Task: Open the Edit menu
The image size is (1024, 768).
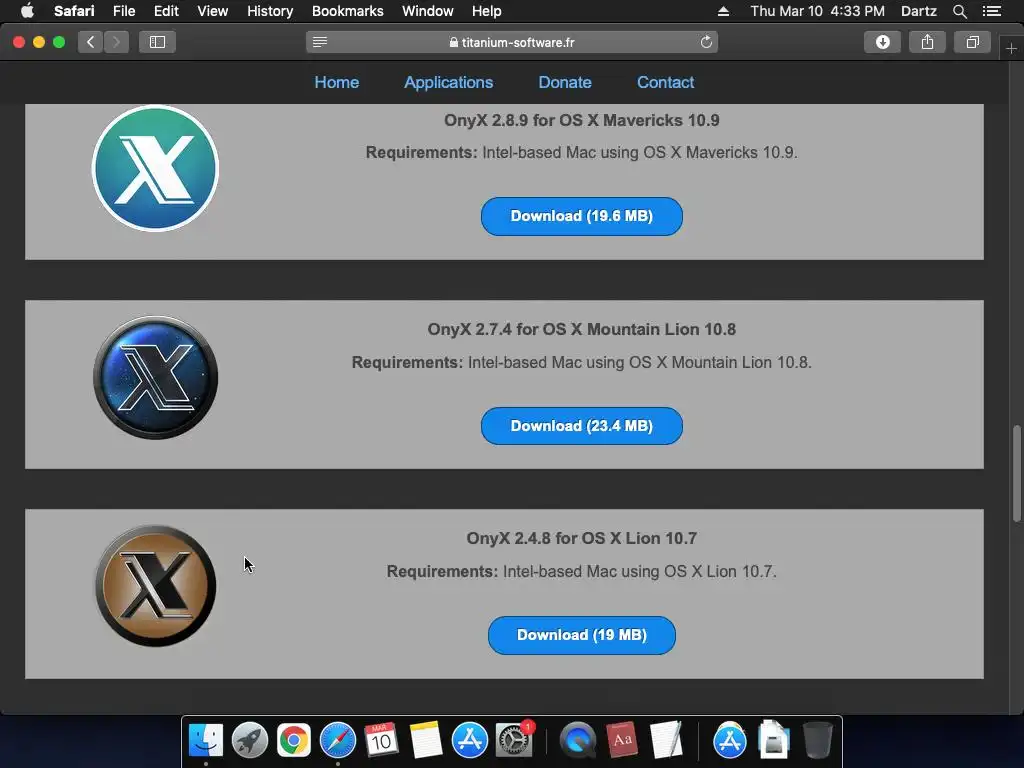Action: tap(166, 11)
